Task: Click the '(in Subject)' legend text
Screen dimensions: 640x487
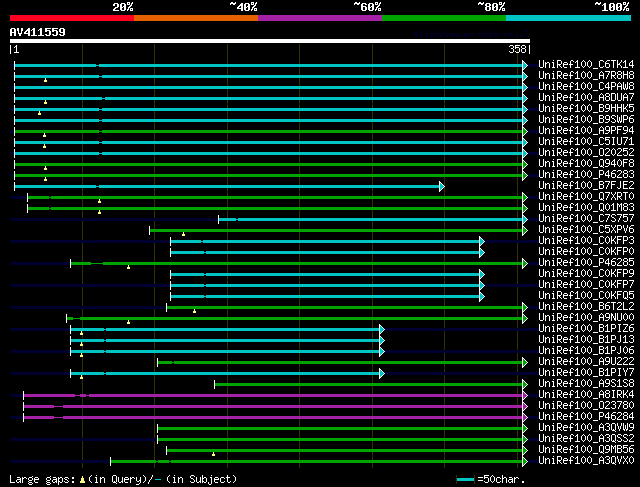Action: point(201,479)
